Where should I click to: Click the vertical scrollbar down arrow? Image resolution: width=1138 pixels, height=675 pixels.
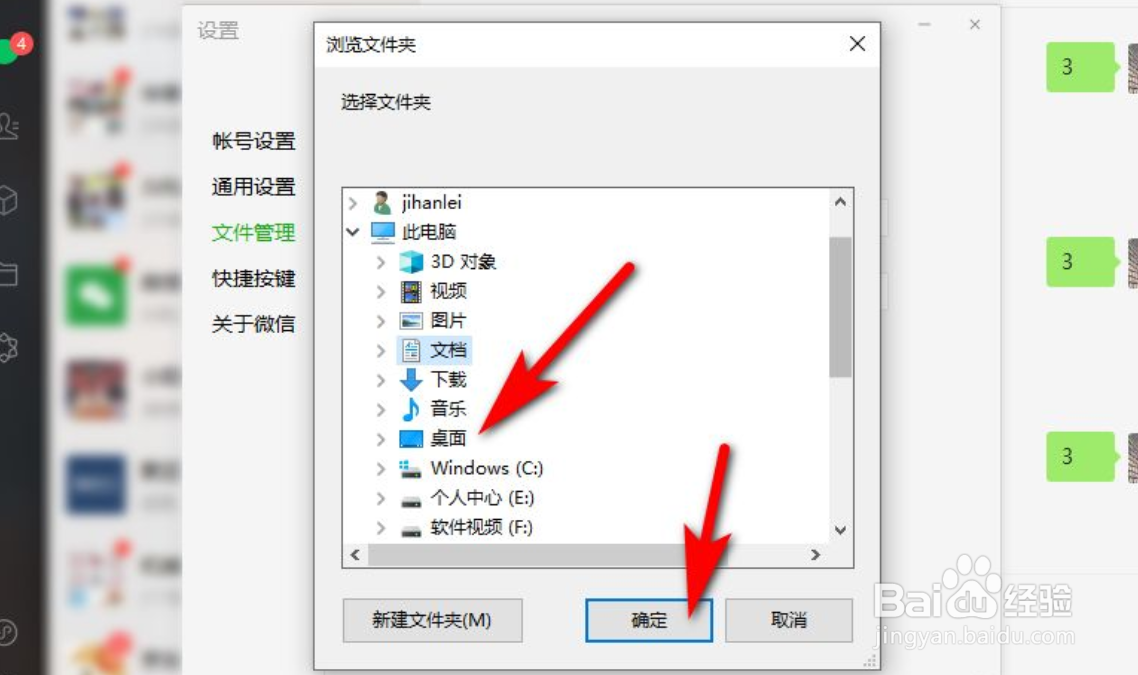[x=840, y=530]
